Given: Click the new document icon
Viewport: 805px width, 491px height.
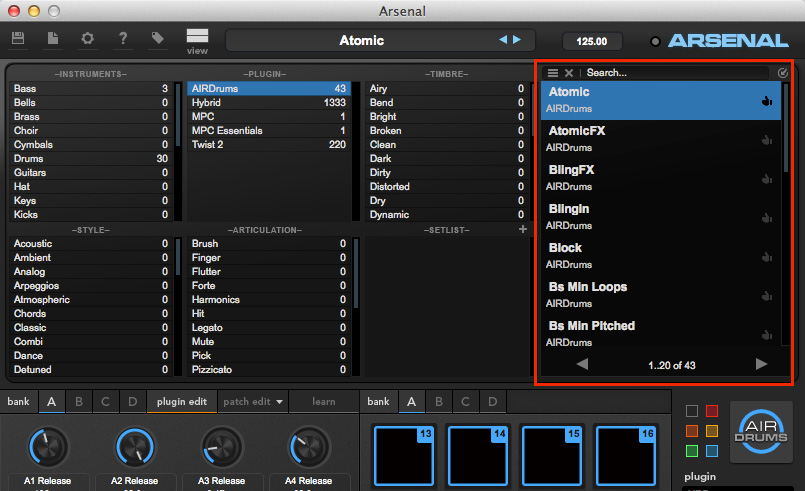Looking at the screenshot, I should point(53,38).
